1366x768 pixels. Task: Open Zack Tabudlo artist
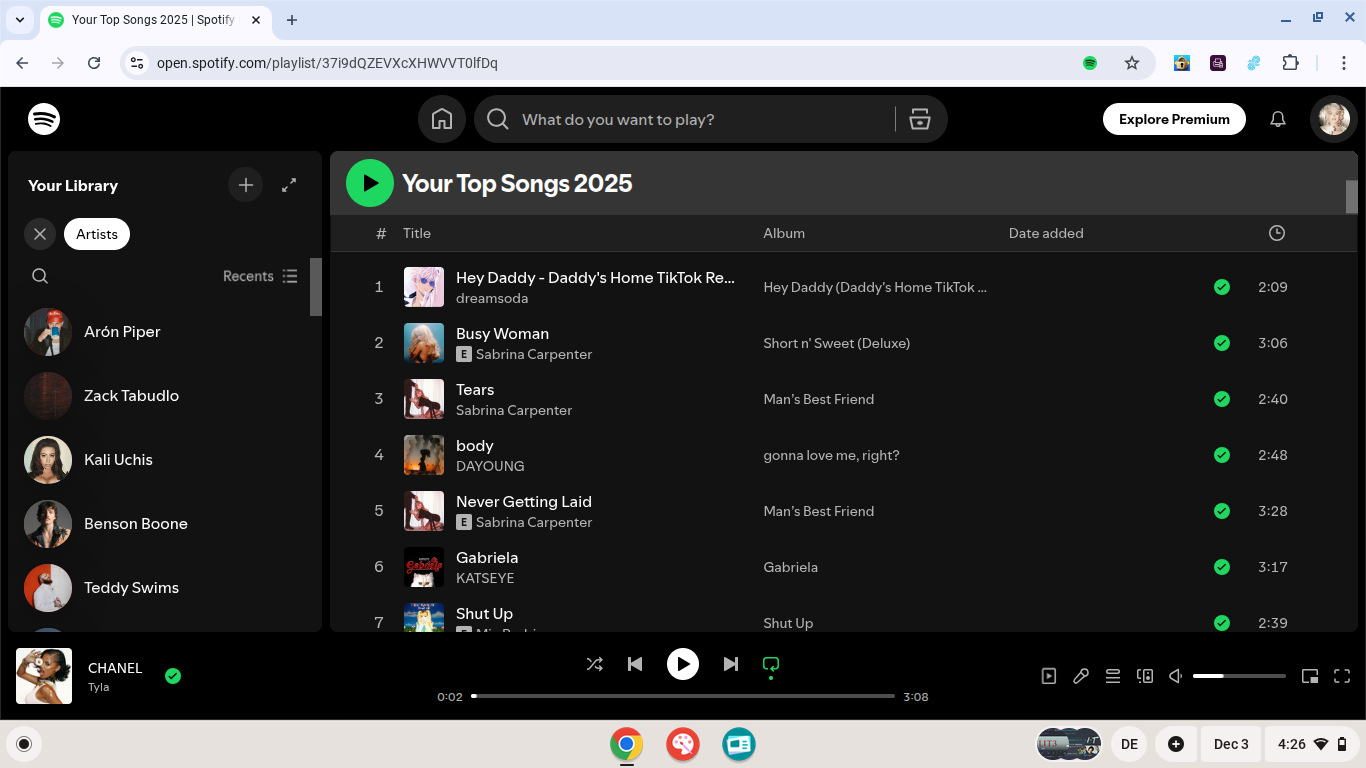tap(165, 396)
